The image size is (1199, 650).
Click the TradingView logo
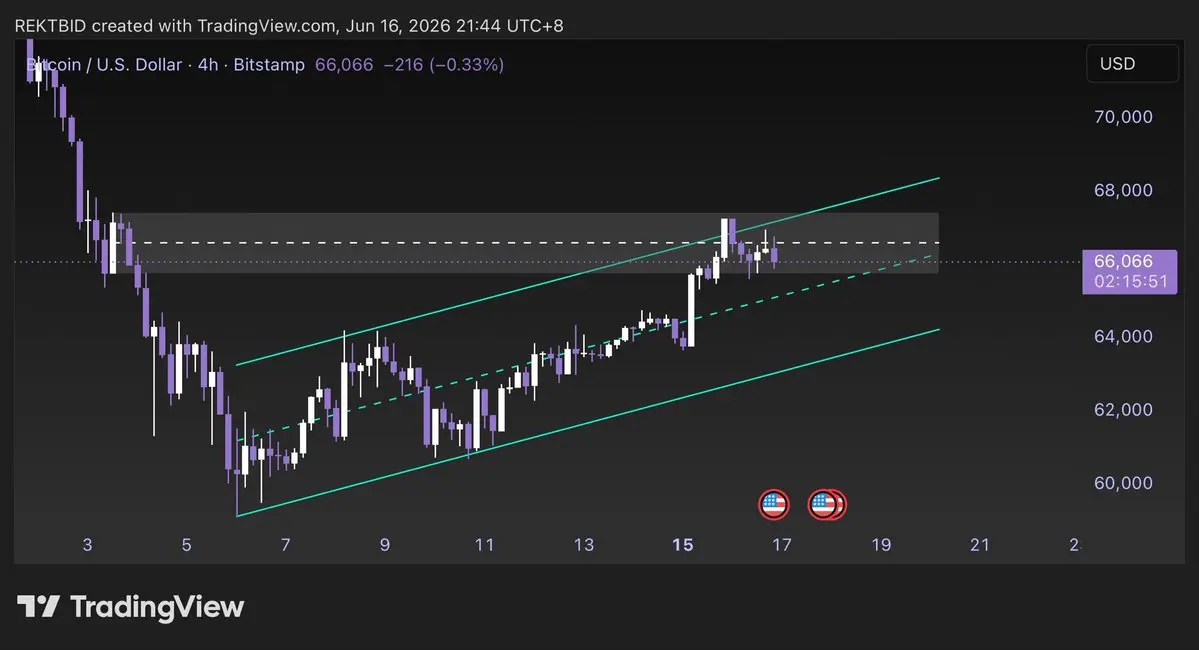point(131,606)
